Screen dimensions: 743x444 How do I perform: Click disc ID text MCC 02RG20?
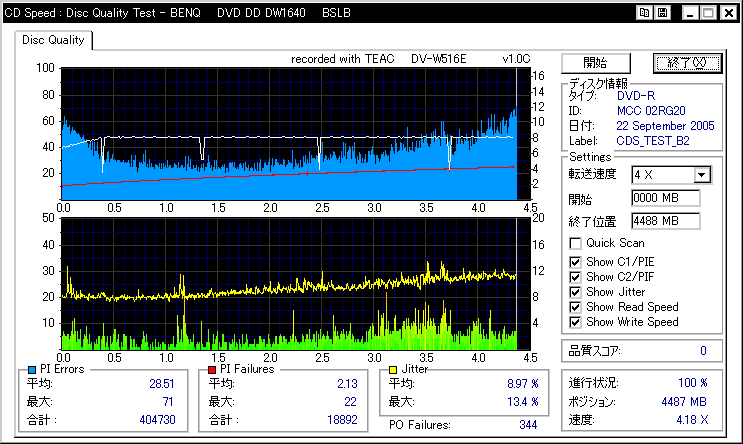point(651,111)
